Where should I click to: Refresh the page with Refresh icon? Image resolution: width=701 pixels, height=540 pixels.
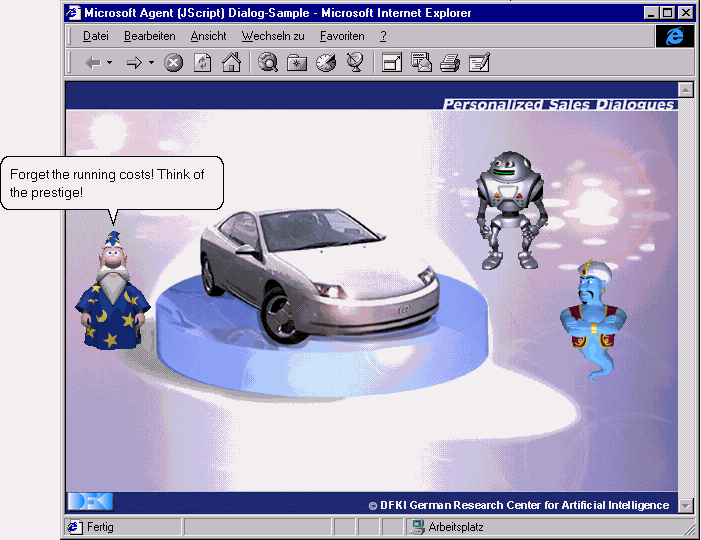(x=203, y=63)
